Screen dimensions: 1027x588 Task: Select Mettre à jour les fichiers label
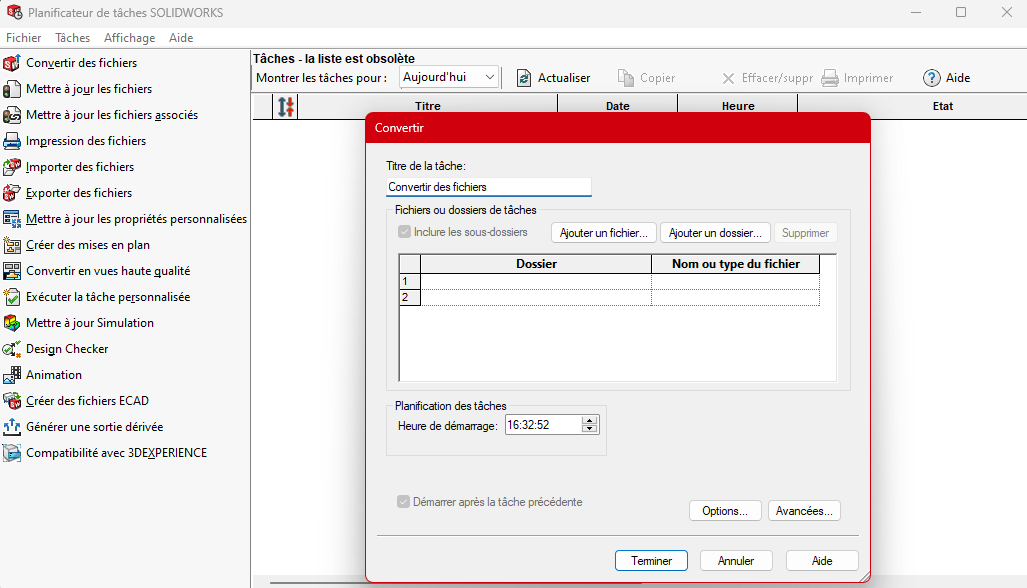[89, 89]
